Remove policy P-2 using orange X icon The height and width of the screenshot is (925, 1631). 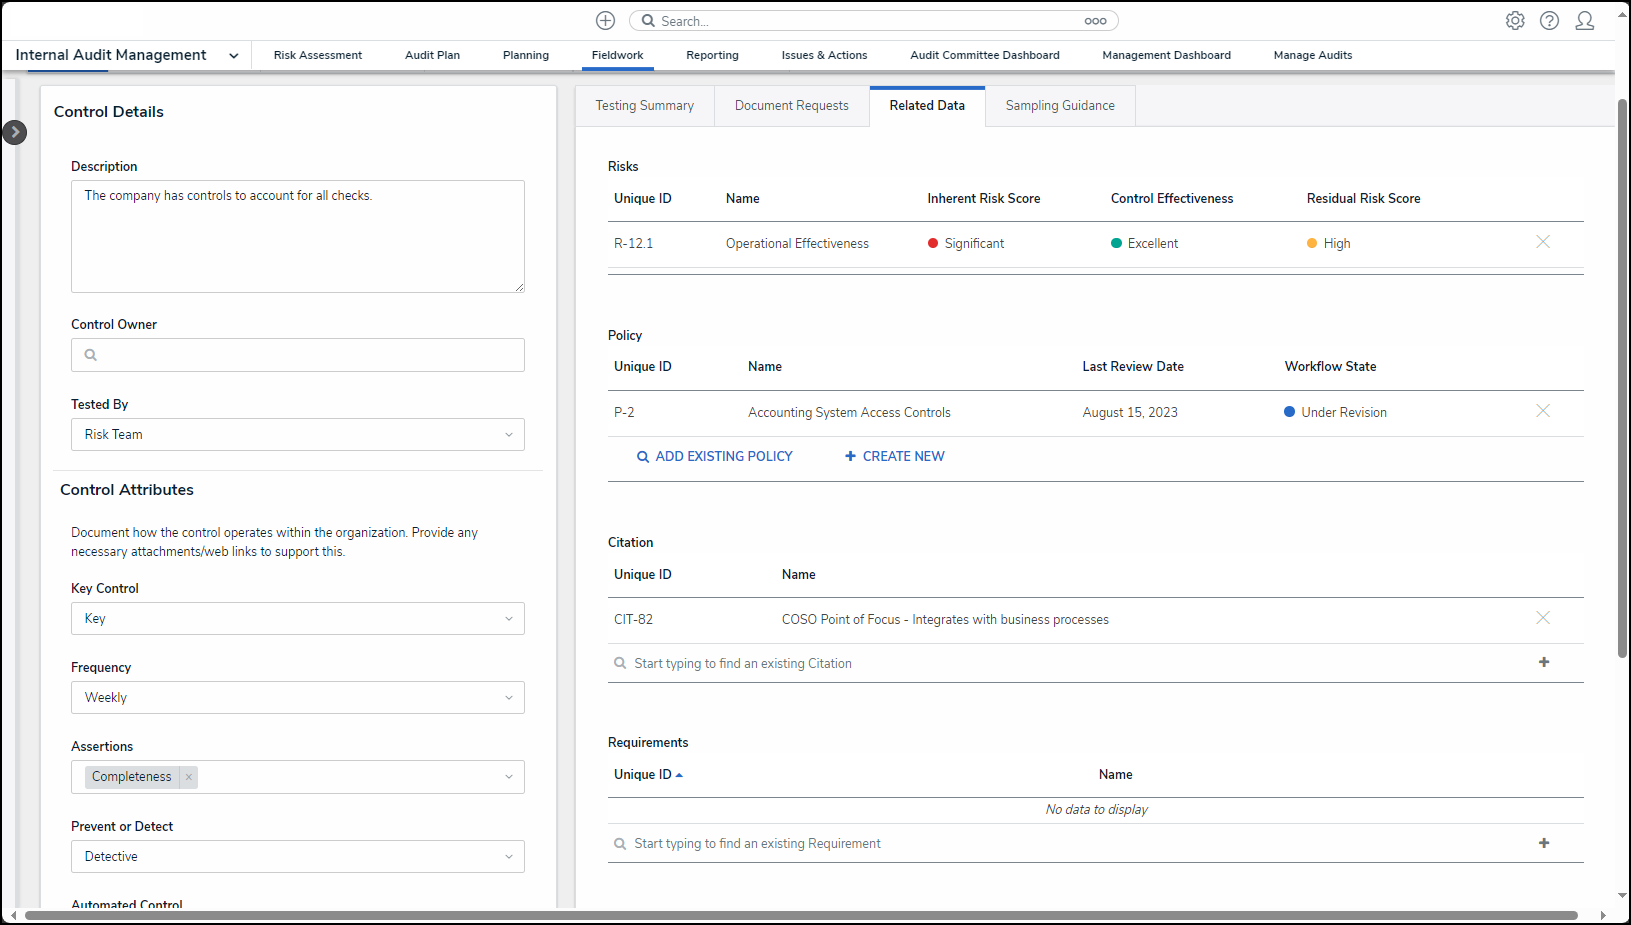coord(1543,411)
